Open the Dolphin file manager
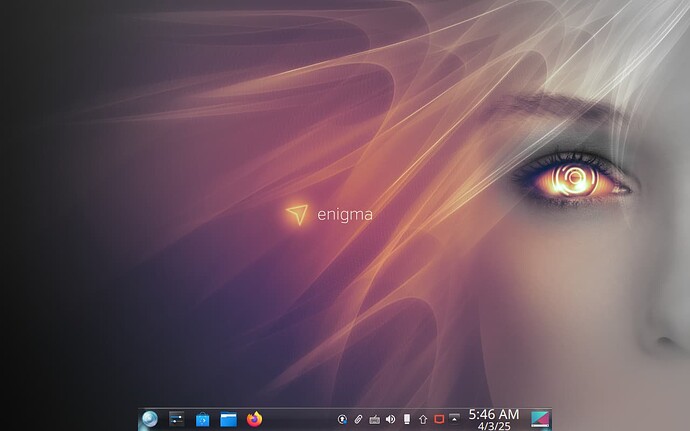Viewport: 690px width, 431px height. tap(228, 420)
